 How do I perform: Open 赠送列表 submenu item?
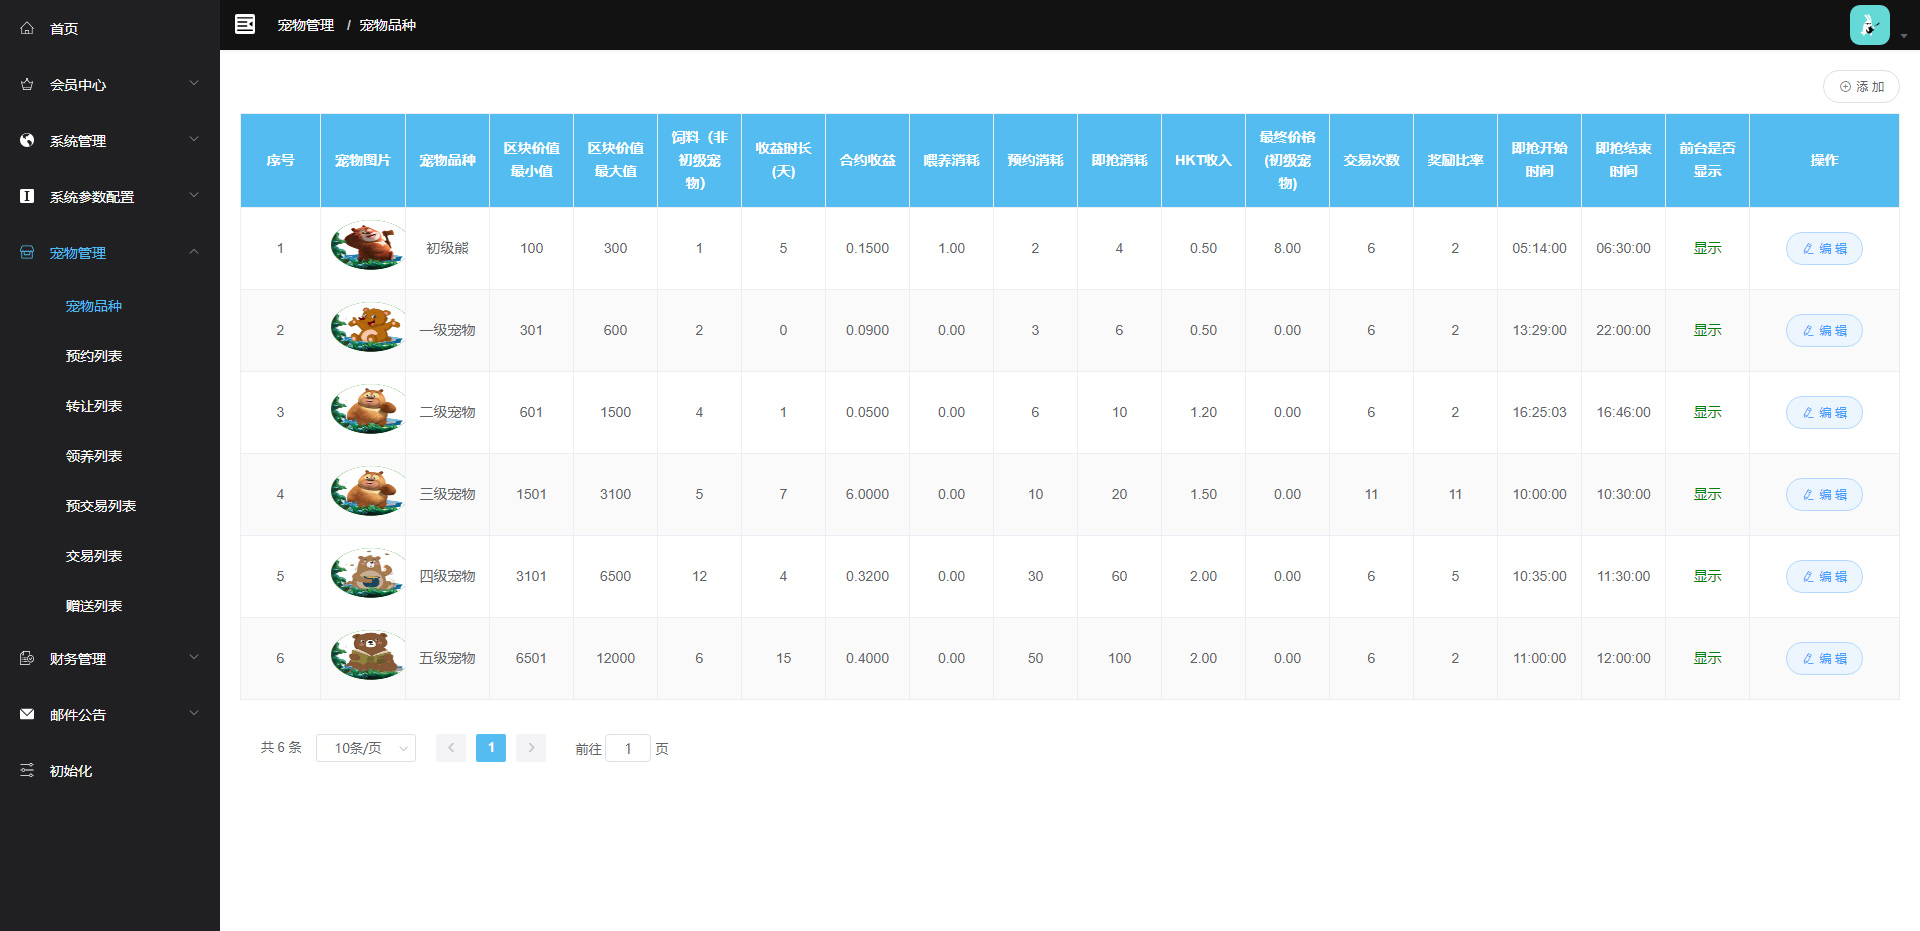94,606
